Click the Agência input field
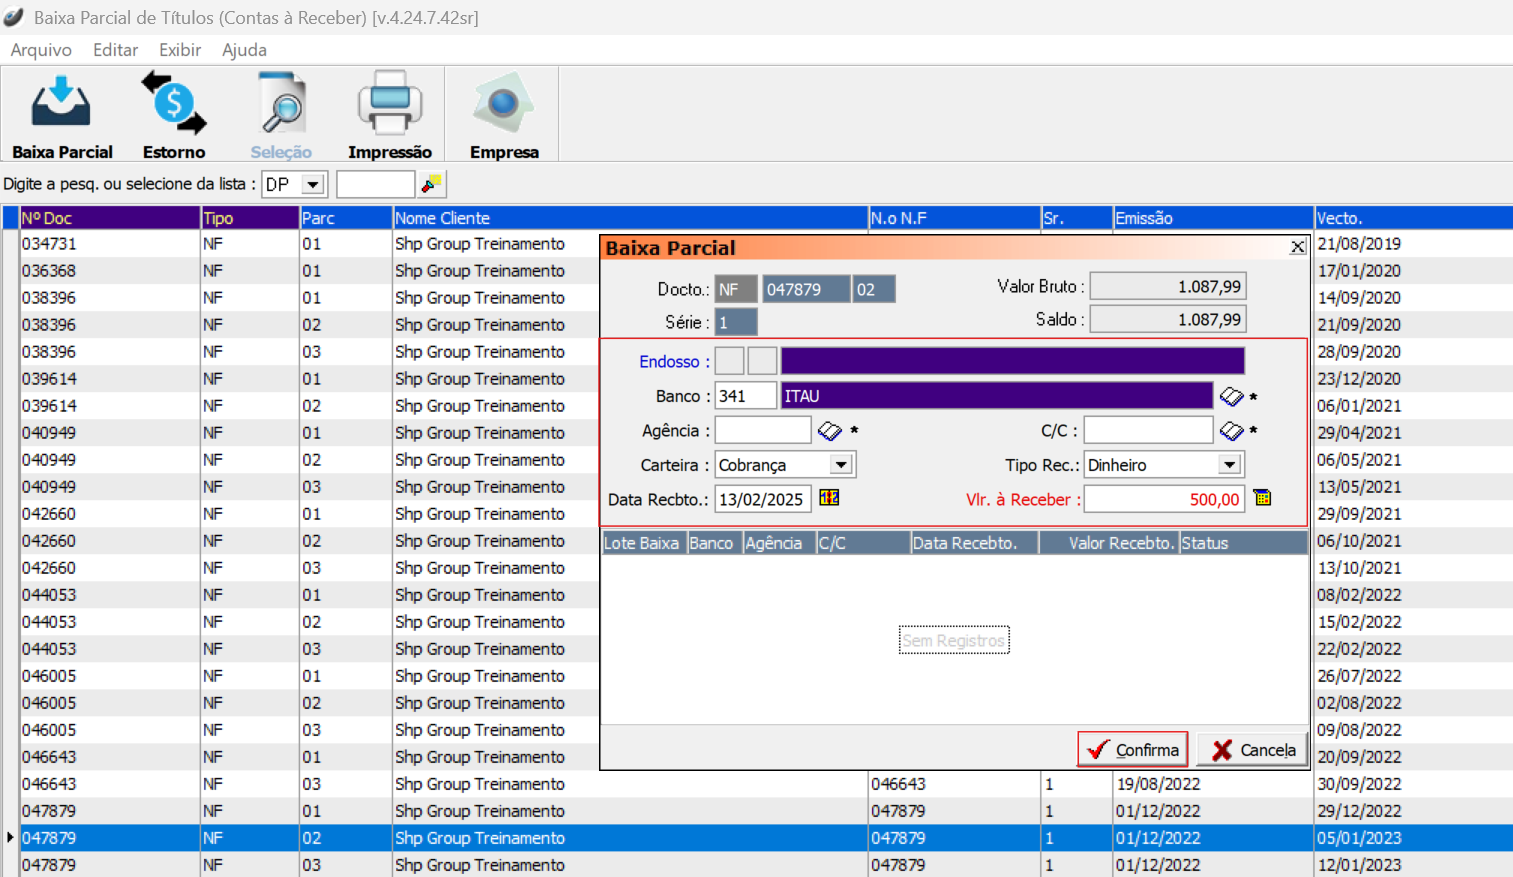Viewport: 1513px width, 877px height. click(762, 430)
